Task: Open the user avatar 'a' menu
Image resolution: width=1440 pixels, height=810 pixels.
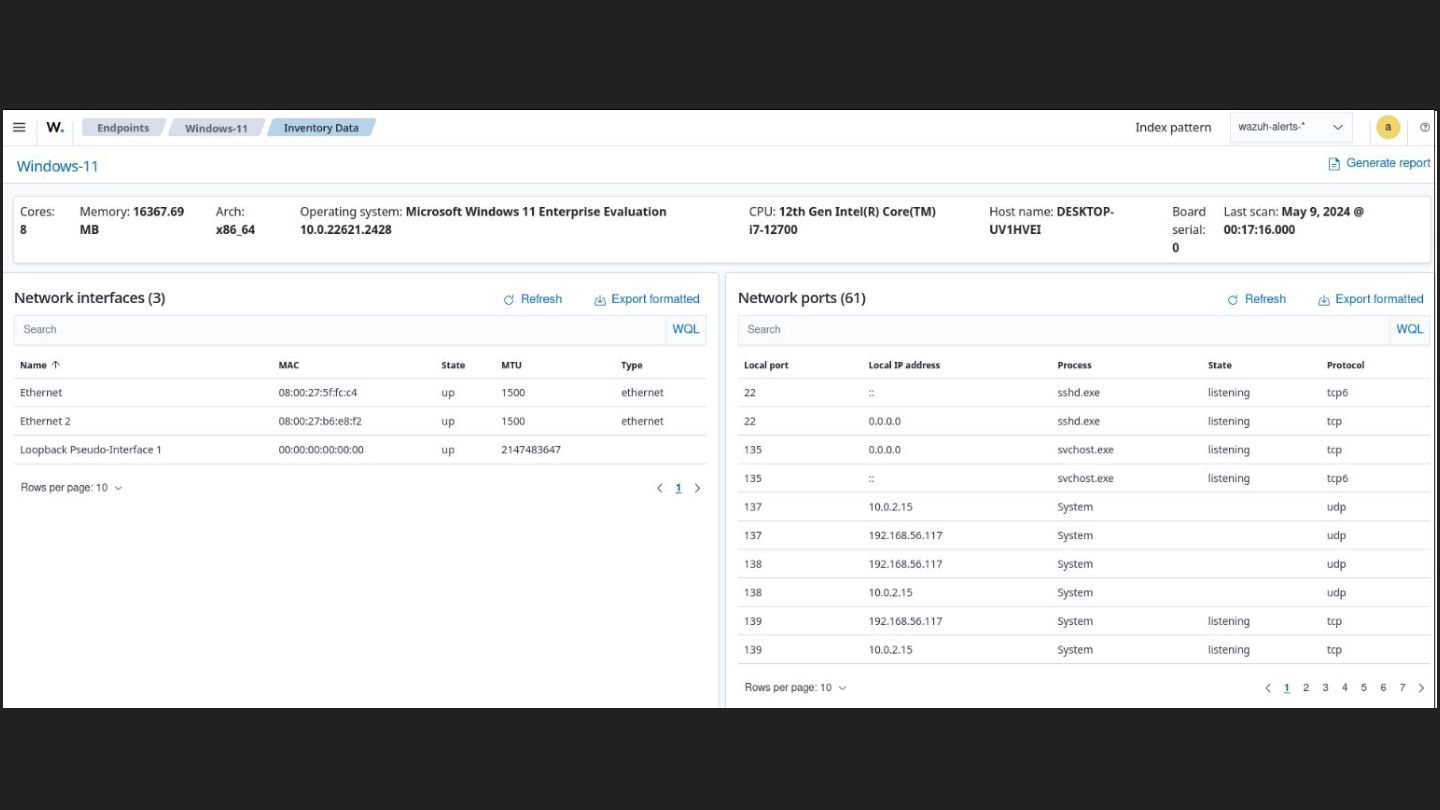Action: (1388, 127)
